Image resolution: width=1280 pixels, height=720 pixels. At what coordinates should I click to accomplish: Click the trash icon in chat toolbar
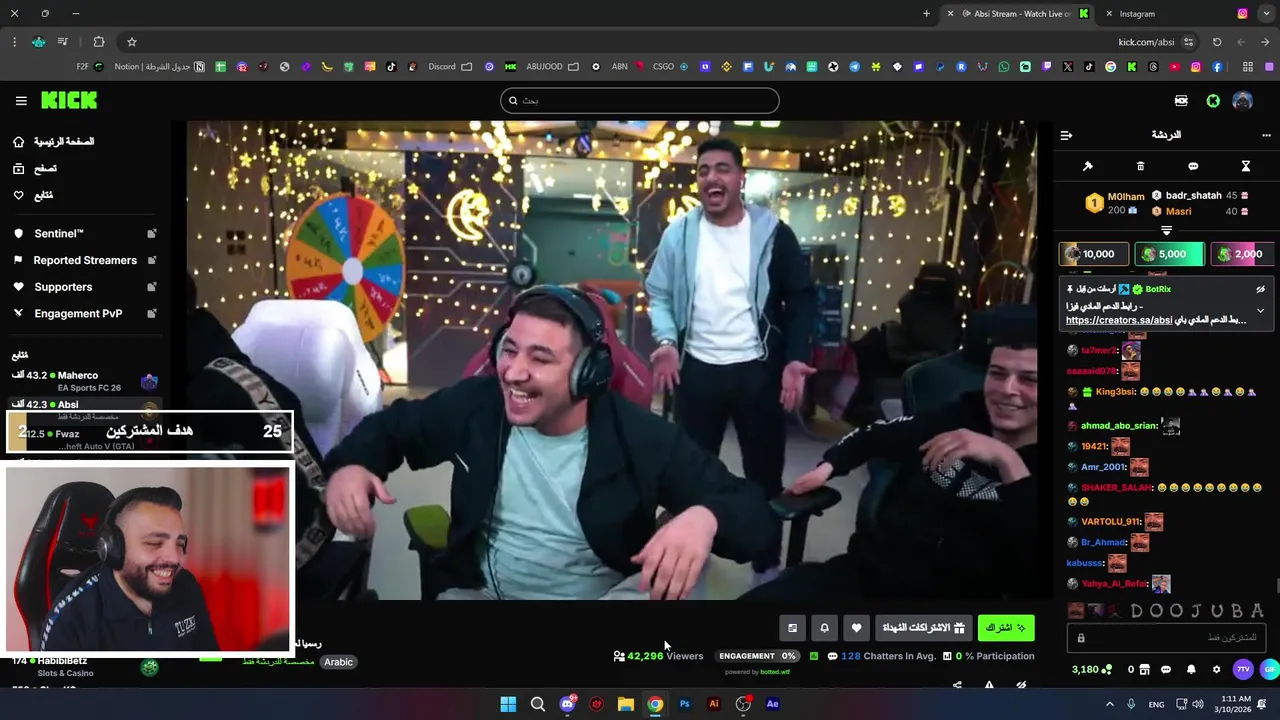point(1140,166)
